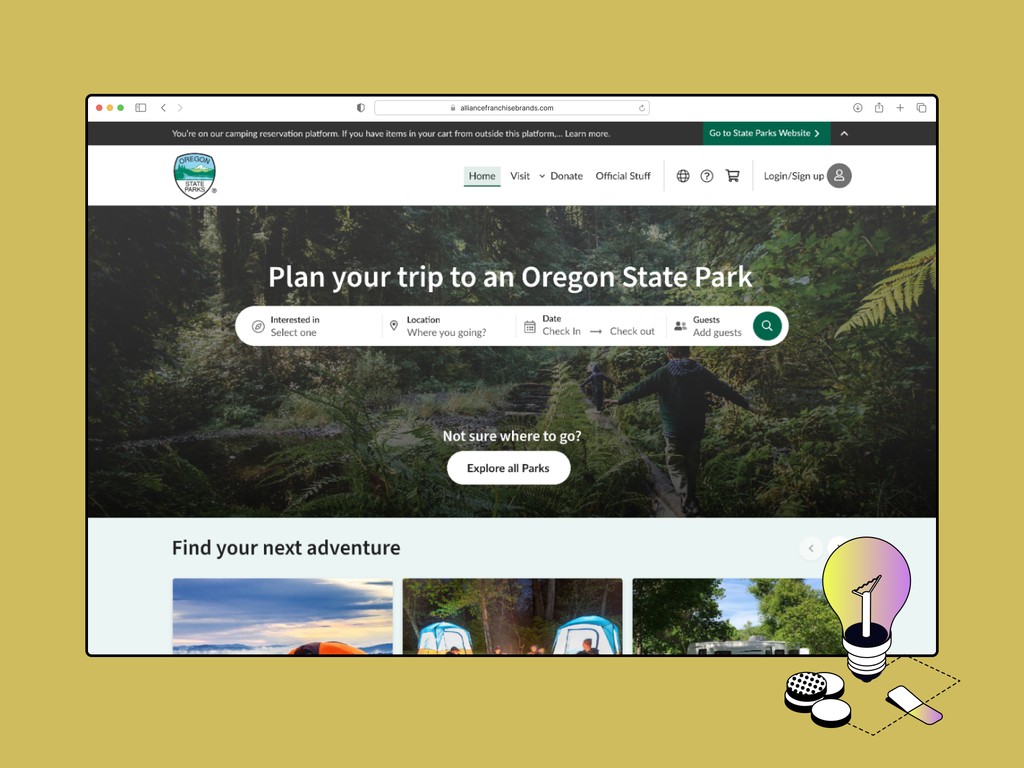This screenshot has width=1024, height=768.
Task: Collapse the top notification banner chevron
Action: 844,133
